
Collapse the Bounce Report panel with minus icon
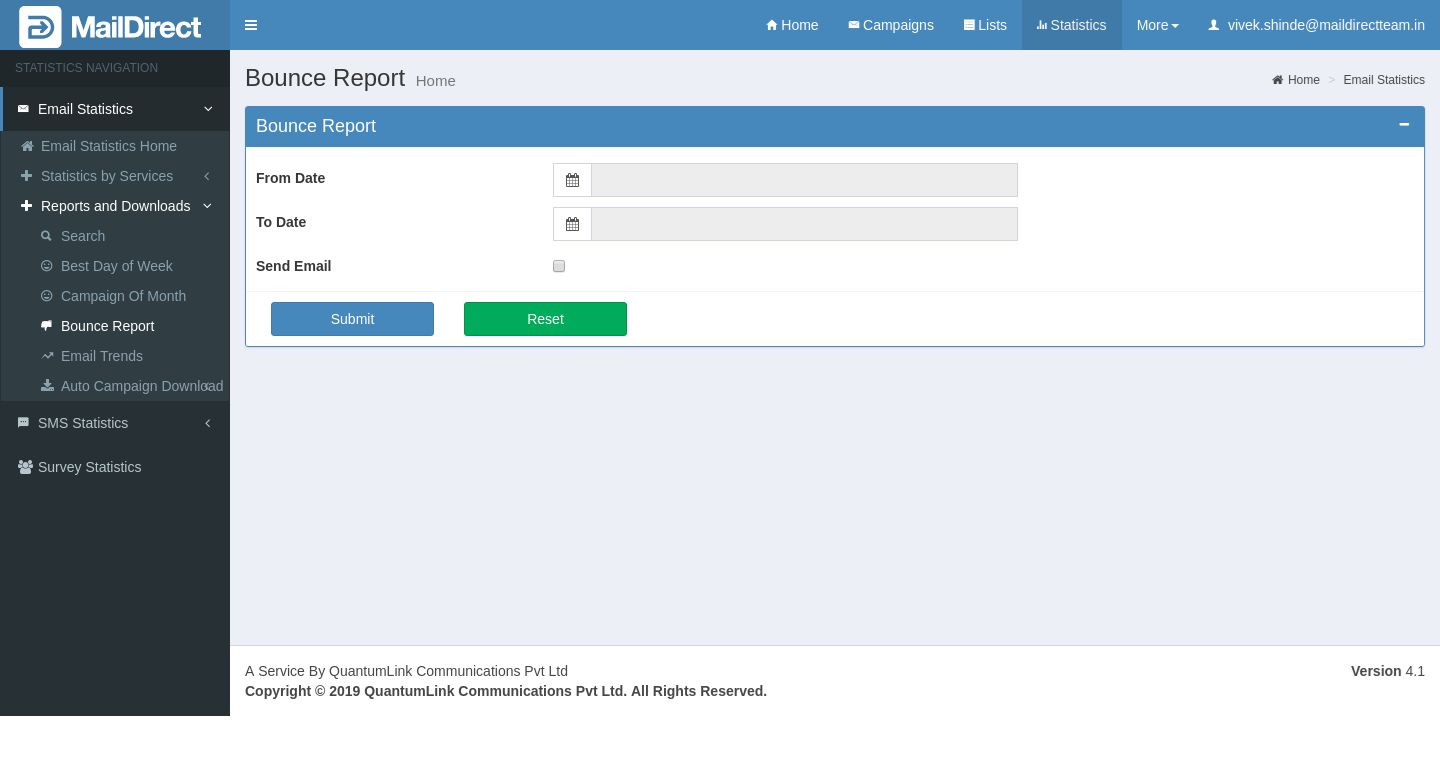(x=1404, y=125)
